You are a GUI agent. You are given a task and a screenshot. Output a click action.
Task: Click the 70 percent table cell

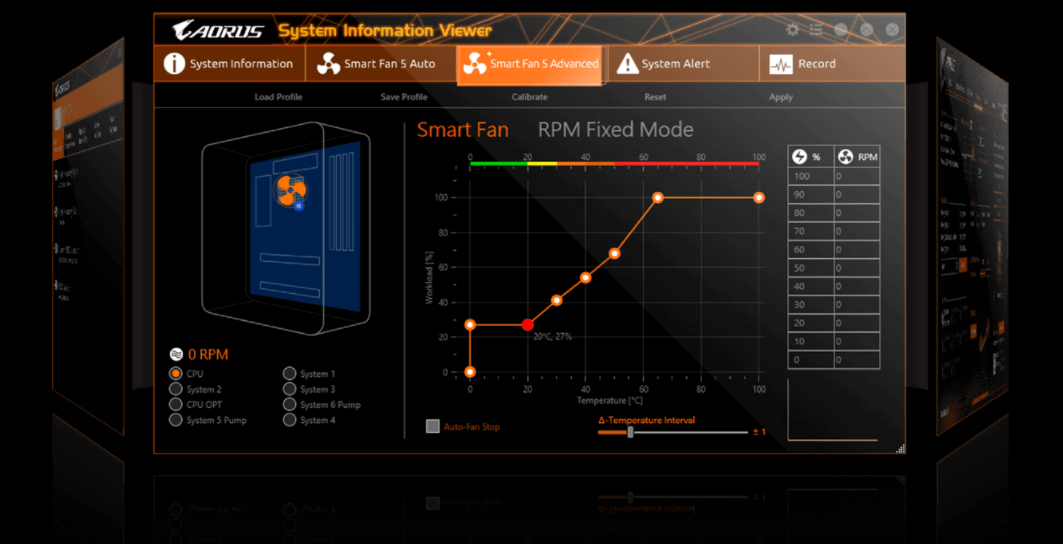click(811, 231)
